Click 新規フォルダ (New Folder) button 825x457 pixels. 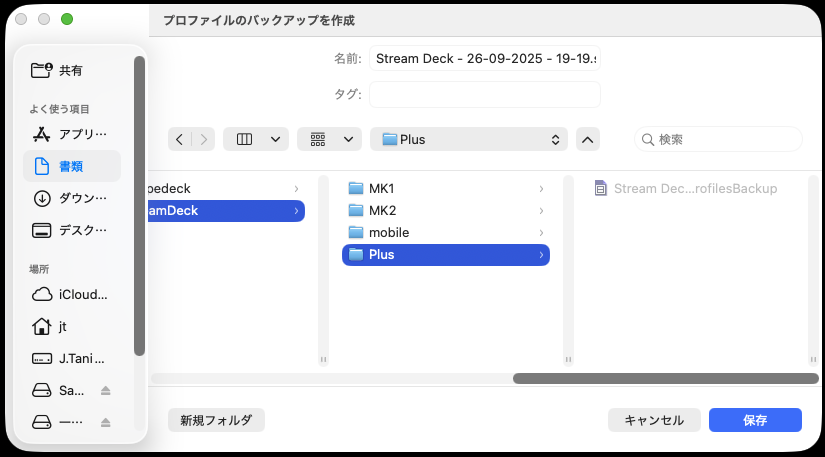pos(216,420)
